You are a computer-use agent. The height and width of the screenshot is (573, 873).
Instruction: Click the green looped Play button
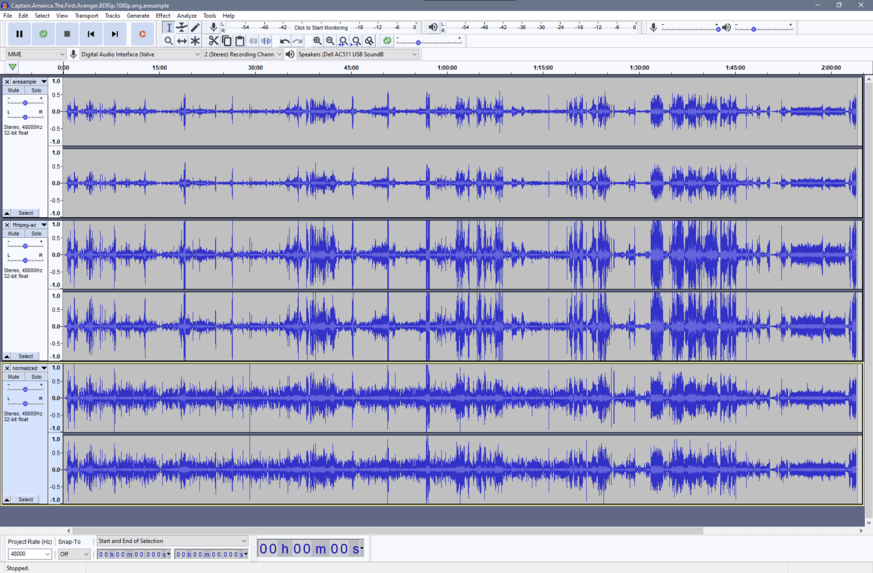pos(43,34)
